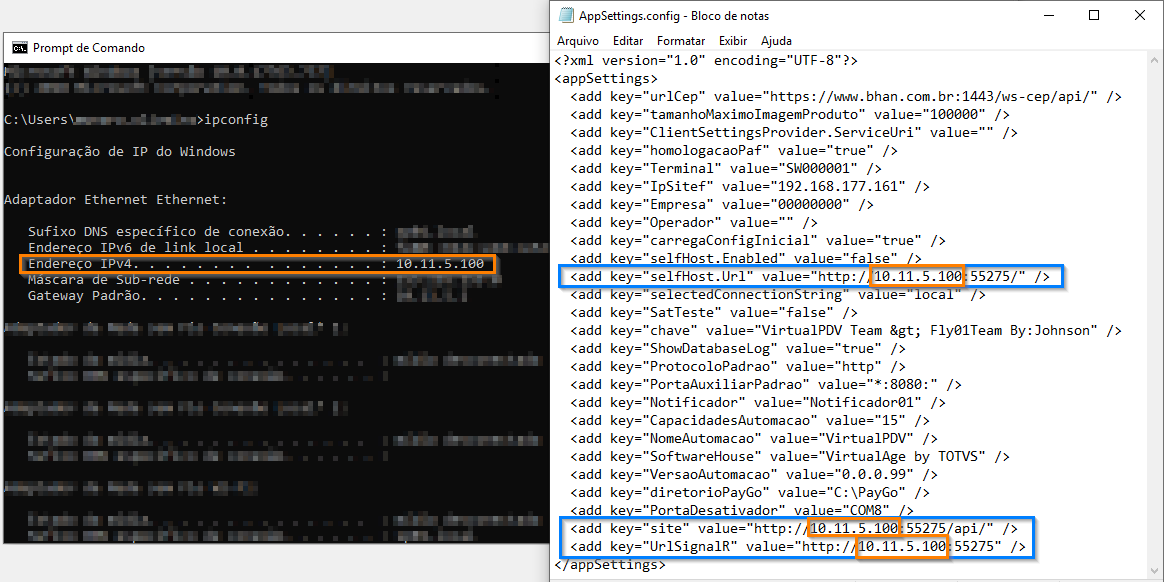Image resolution: width=1164 pixels, height=582 pixels.
Task: Click the 'selfHost.Enabled' line
Action: (x=745, y=258)
